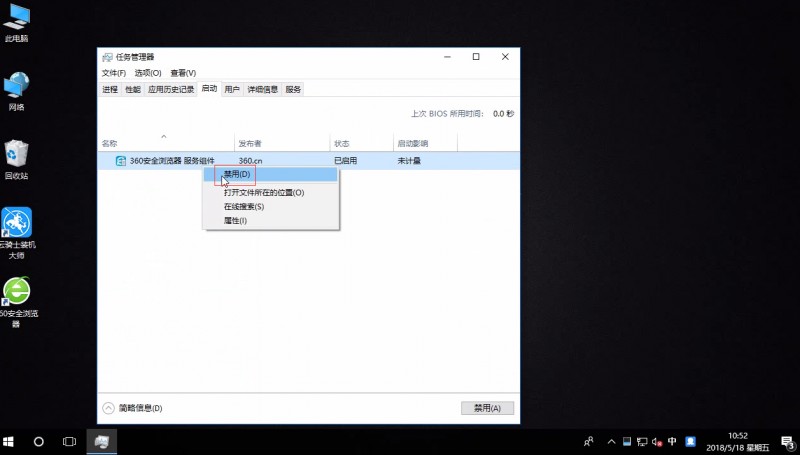The width and height of the screenshot is (800, 455).
Task: Minimize the Task Manager window
Action: pos(447,57)
